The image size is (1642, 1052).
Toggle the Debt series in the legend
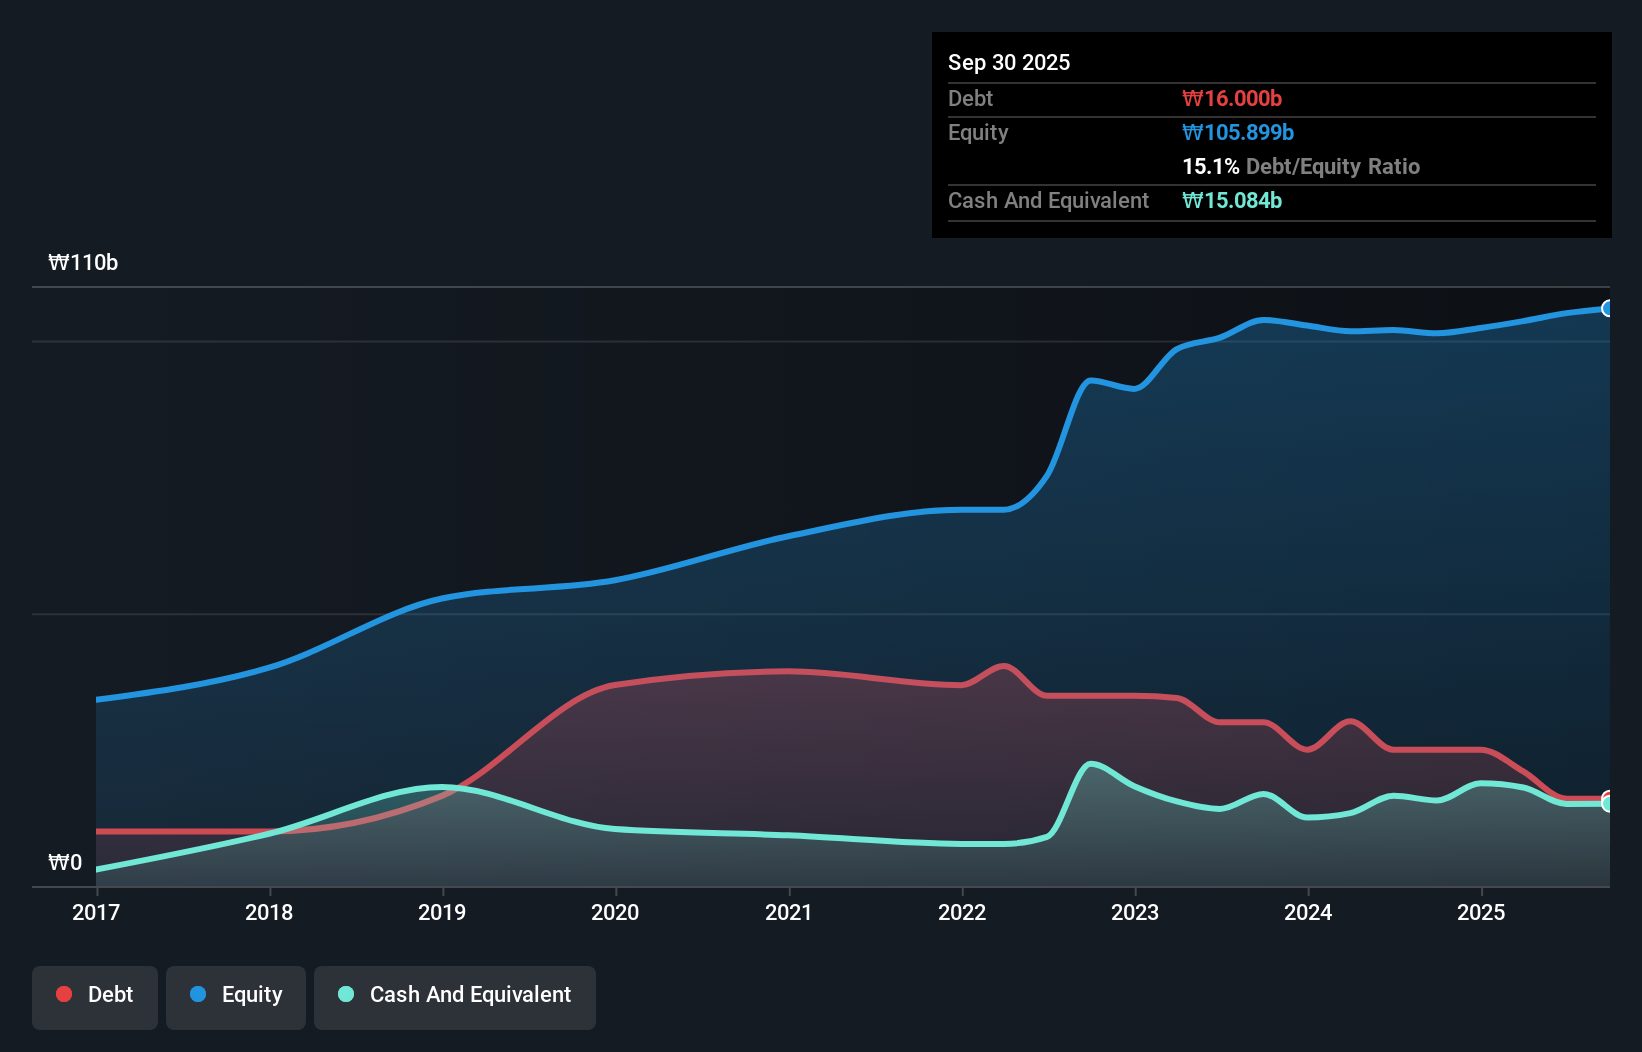pos(94,996)
